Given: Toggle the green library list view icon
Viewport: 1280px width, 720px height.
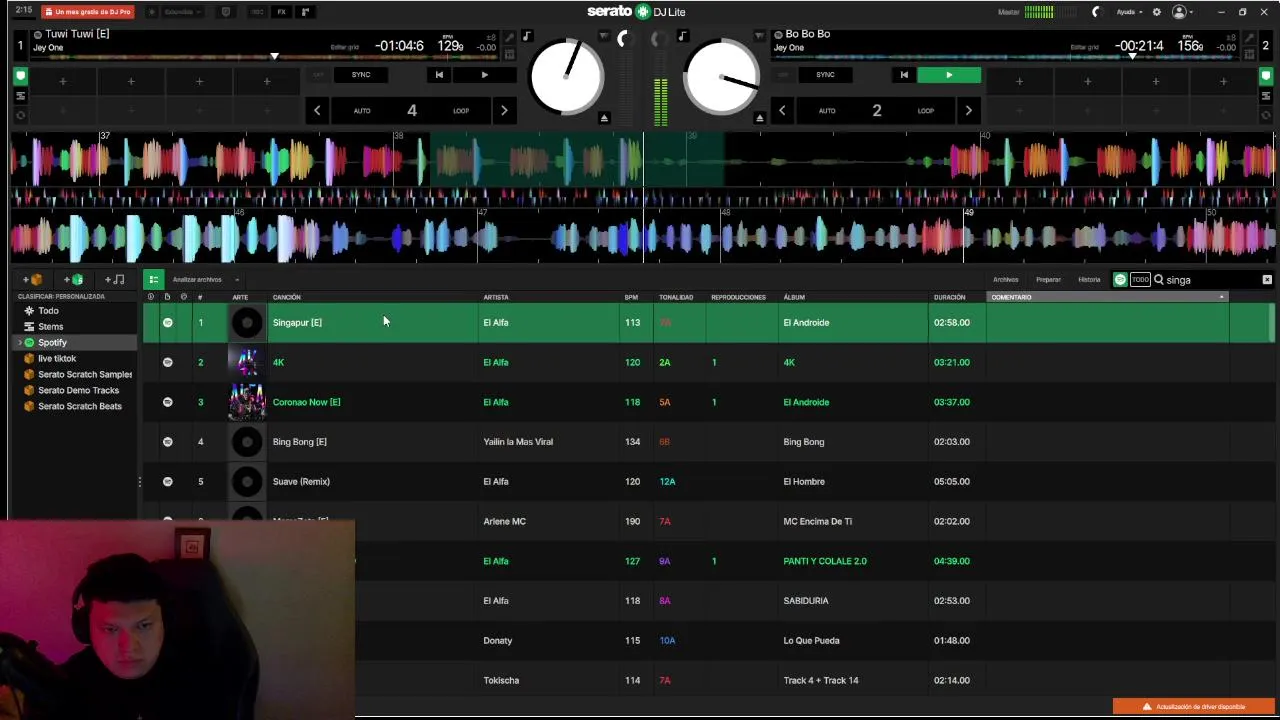Looking at the screenshot, I should click(x=153, y=280).
